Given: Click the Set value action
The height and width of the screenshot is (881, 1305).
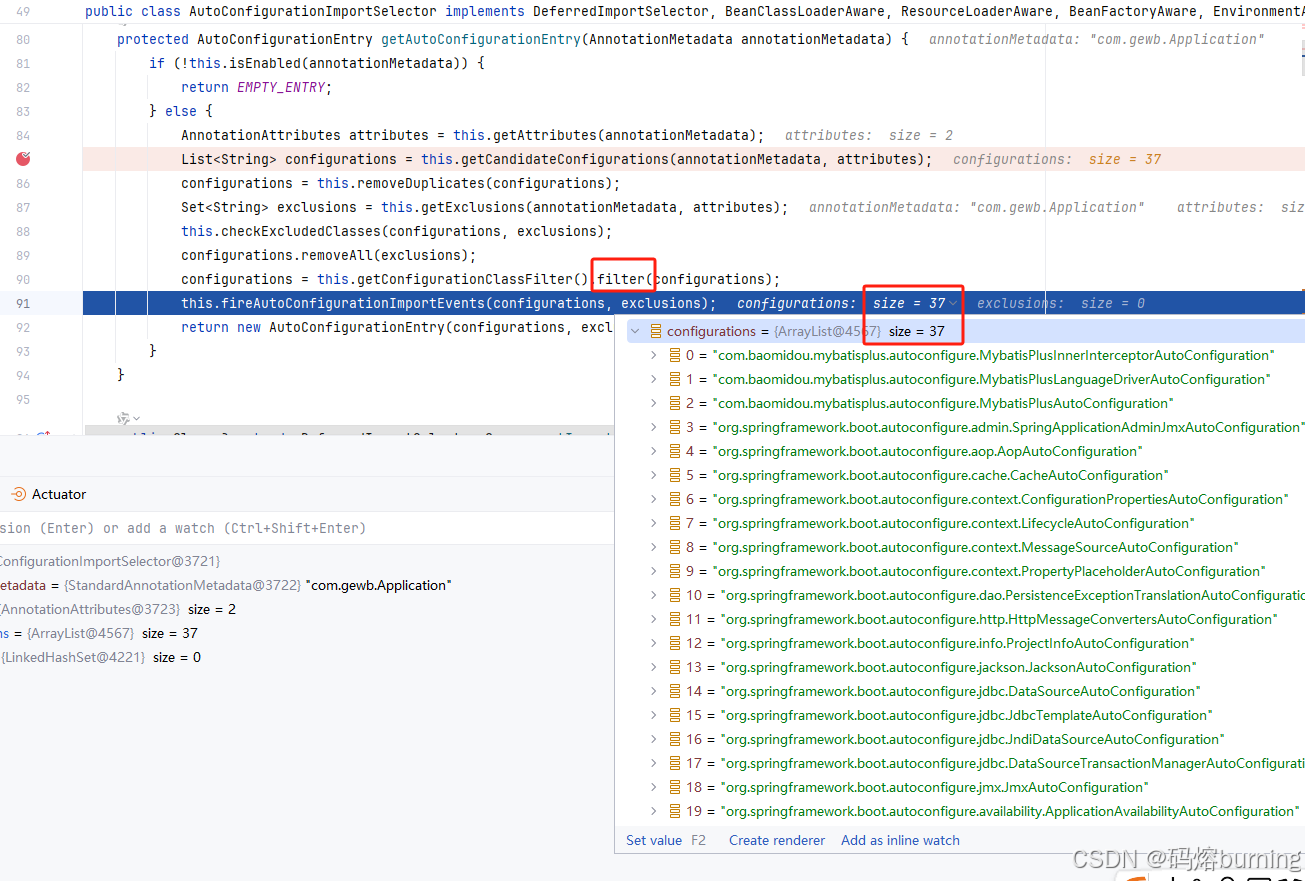Looking at the screenshot, I should 654,840.
